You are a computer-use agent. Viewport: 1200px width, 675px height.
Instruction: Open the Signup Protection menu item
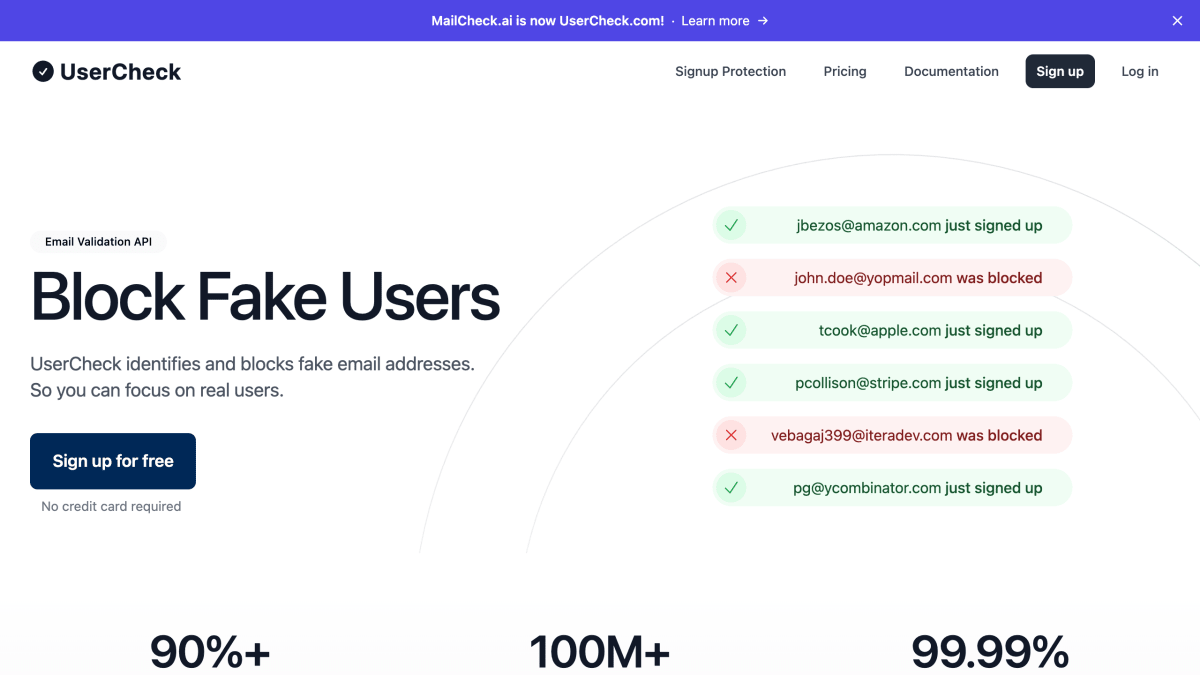point(730,71)
